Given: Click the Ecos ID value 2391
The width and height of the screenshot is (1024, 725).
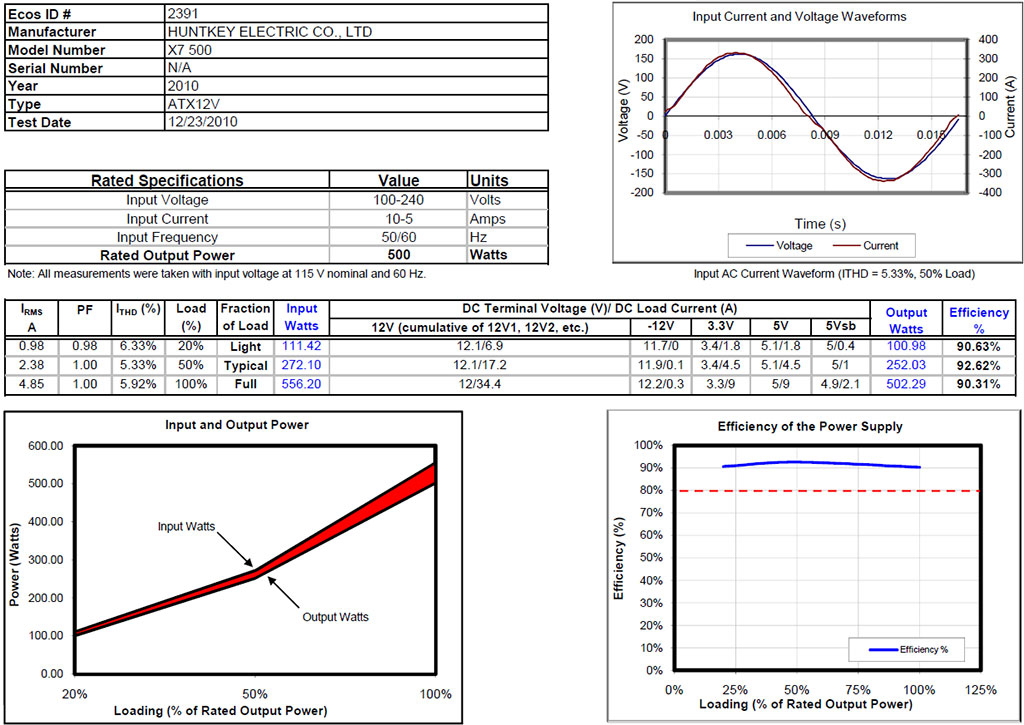Looking at the screenshot, I should pyautogui.click(x=183, y=13).
